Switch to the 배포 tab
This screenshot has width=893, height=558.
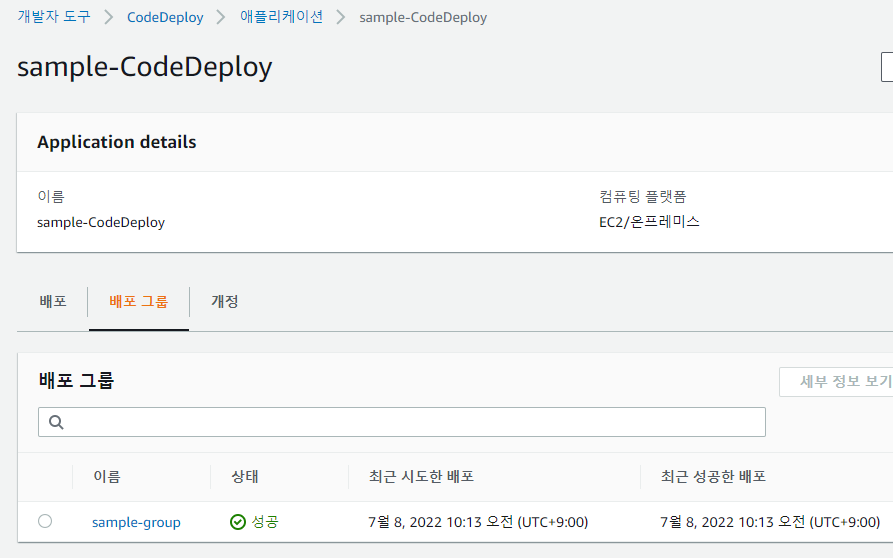53,301
